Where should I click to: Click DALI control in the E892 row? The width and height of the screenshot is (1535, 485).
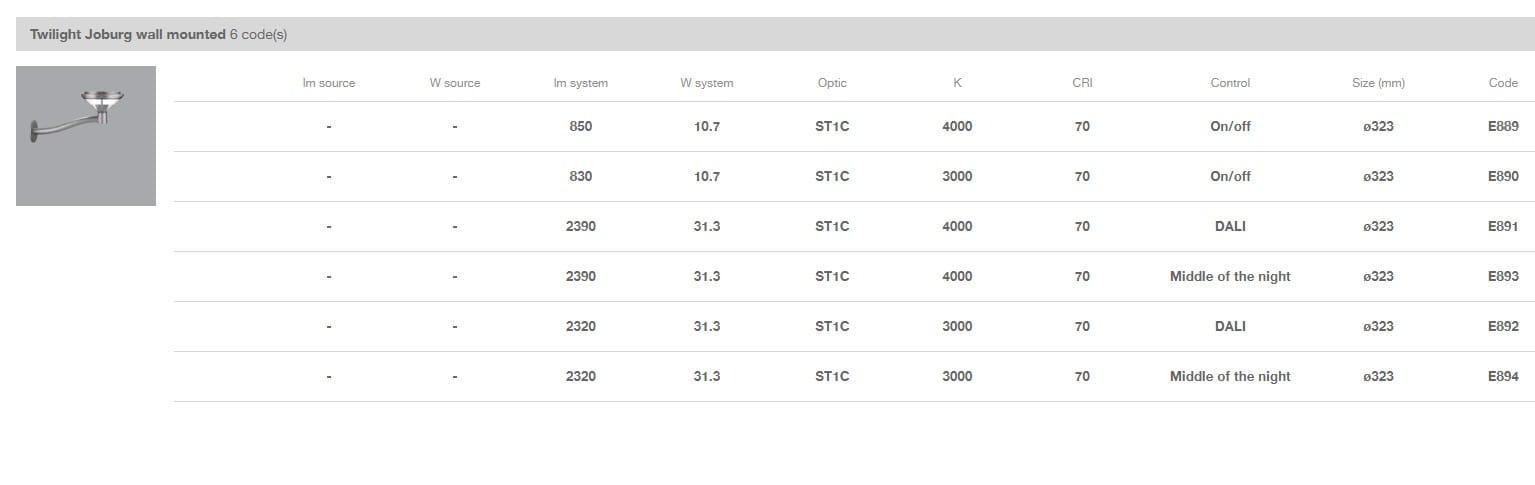(x=1230, y=326)
